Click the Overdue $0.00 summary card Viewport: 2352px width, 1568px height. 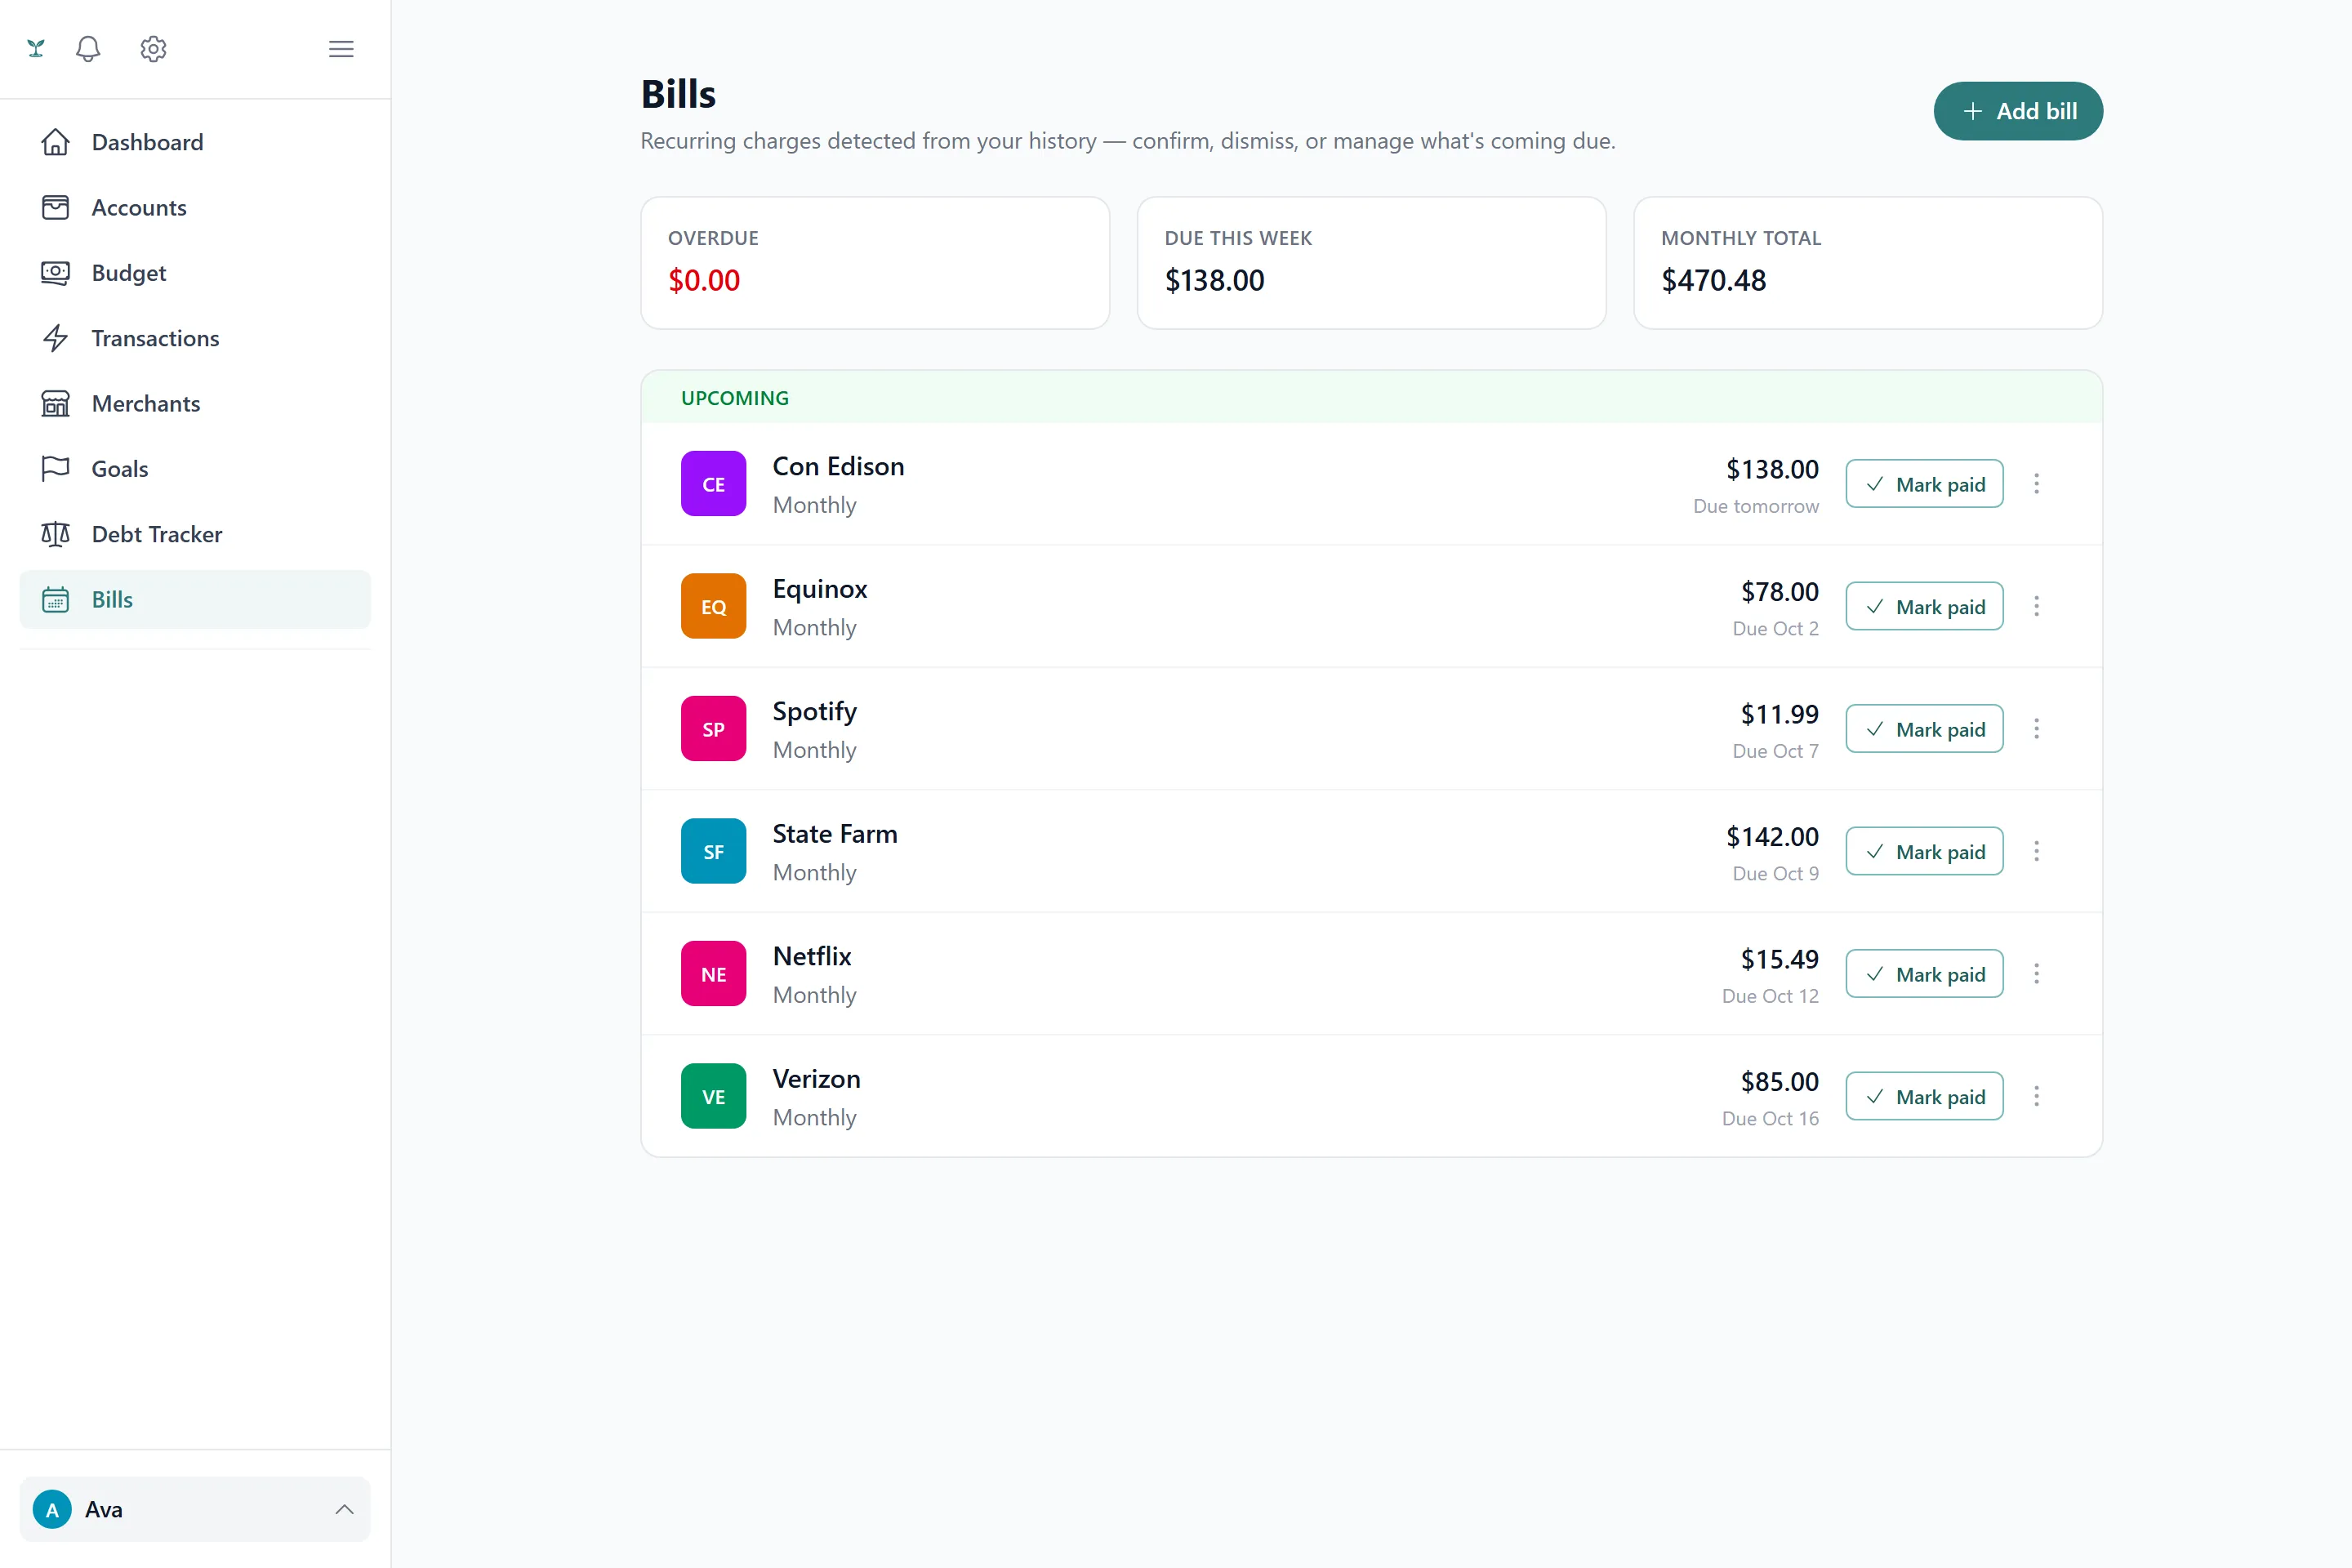[x=875, y=263]
